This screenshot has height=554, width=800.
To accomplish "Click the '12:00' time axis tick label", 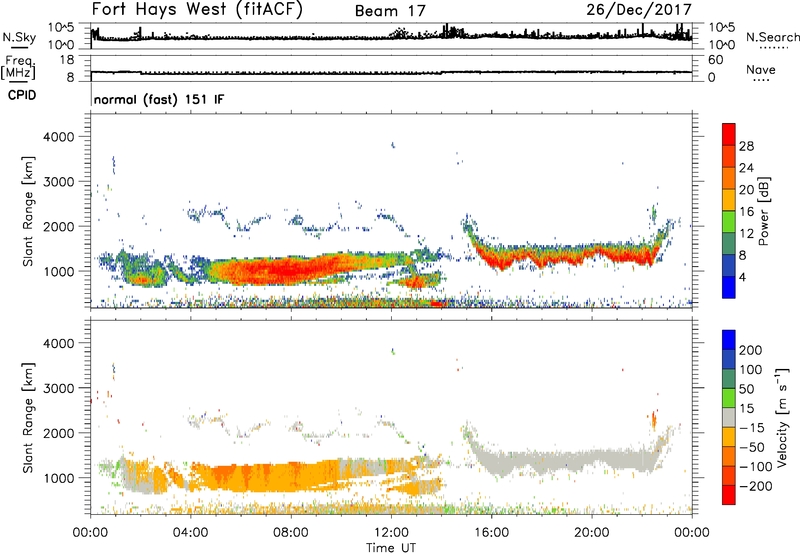I will (391, 533).
